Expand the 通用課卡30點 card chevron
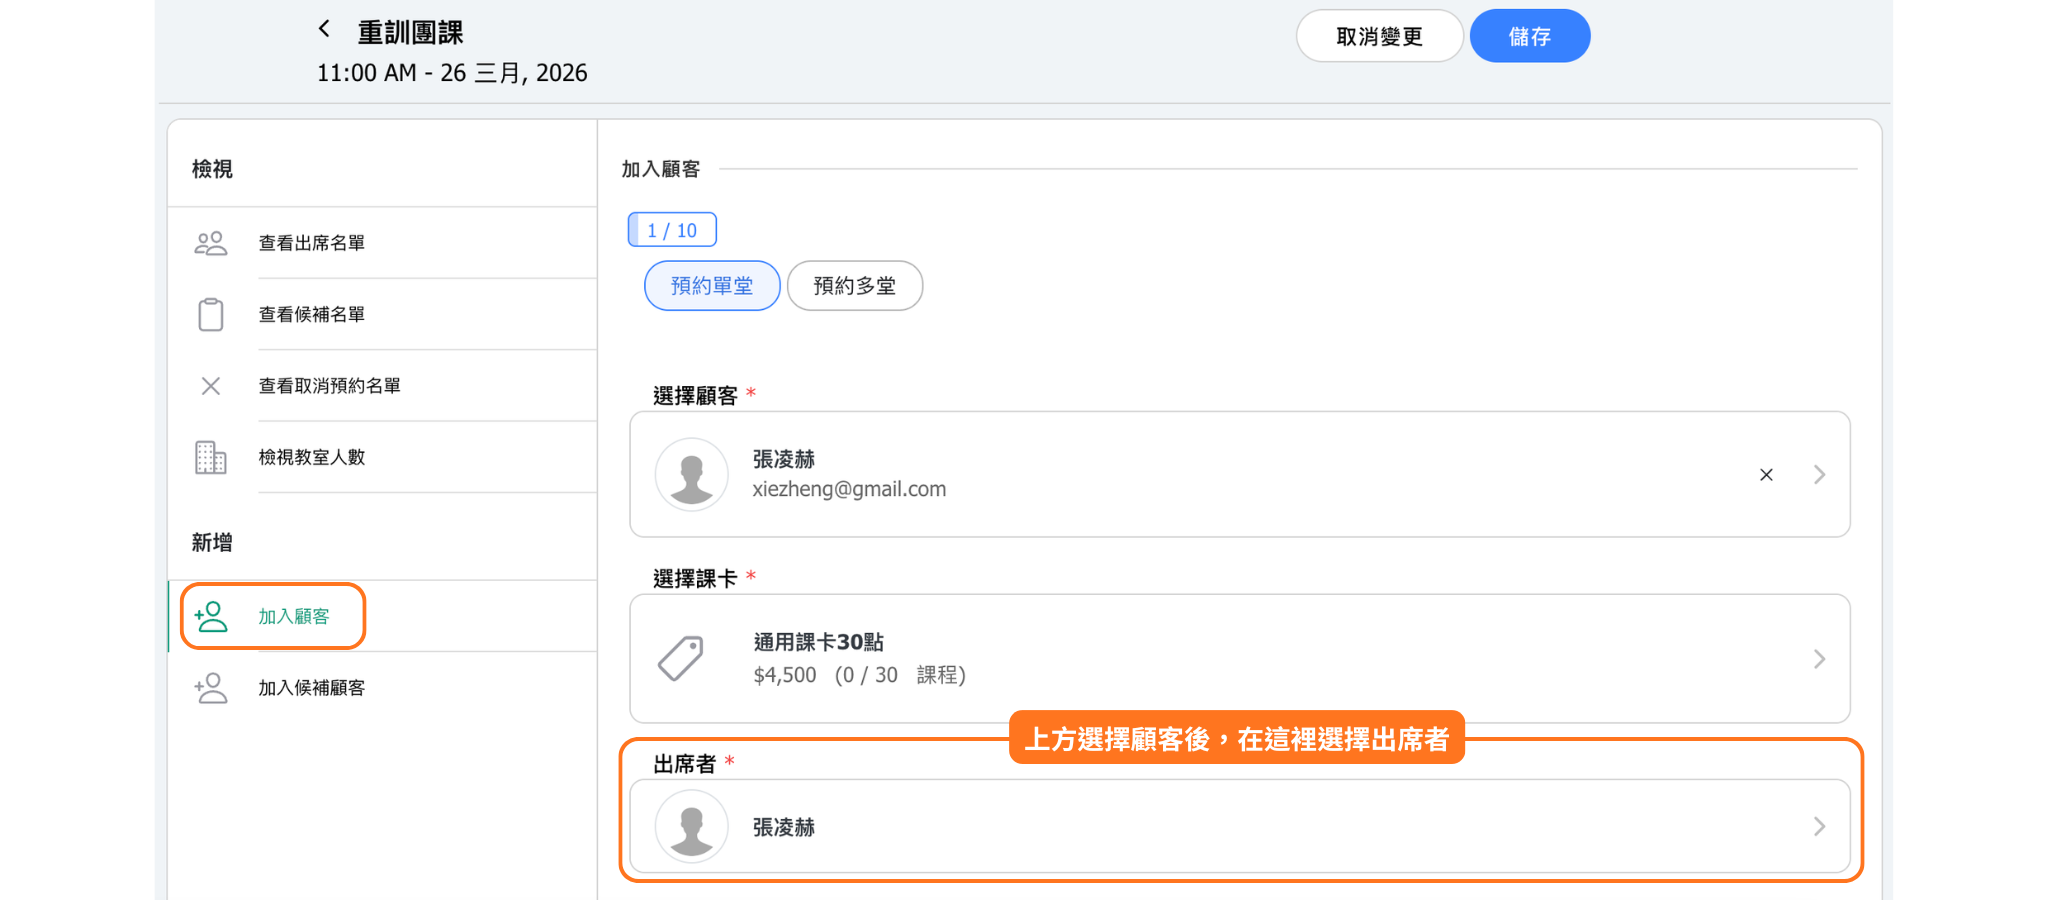This screenshot has width=2048, height=900. (x=1819, y=659)
